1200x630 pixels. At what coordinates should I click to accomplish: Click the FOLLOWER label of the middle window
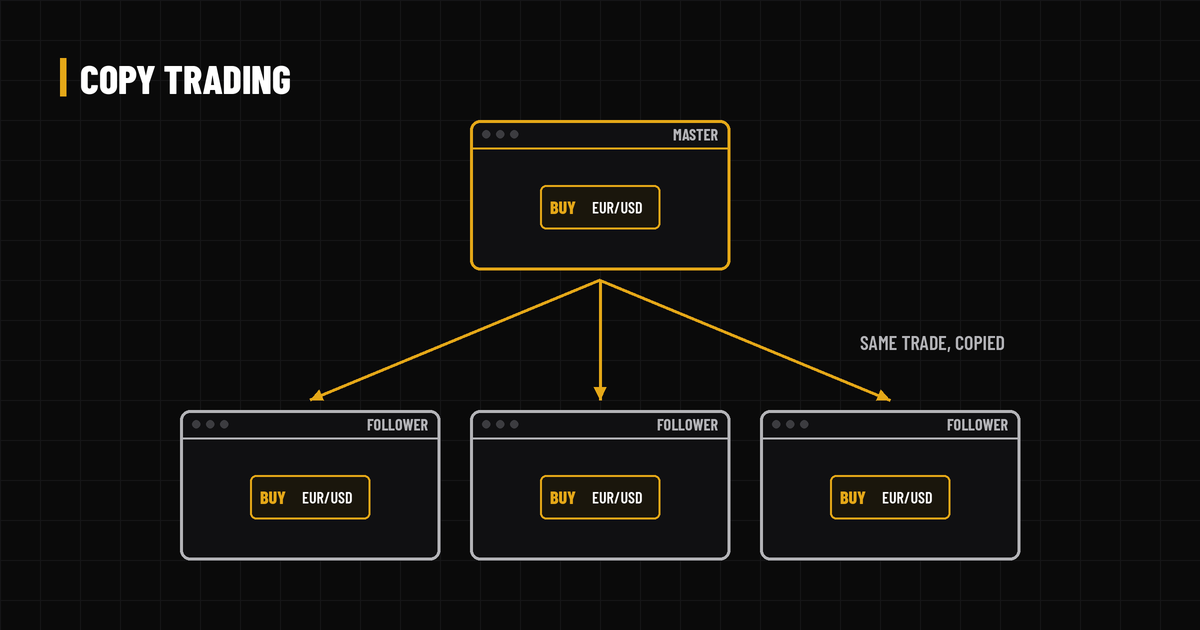[x=687, y=425]
